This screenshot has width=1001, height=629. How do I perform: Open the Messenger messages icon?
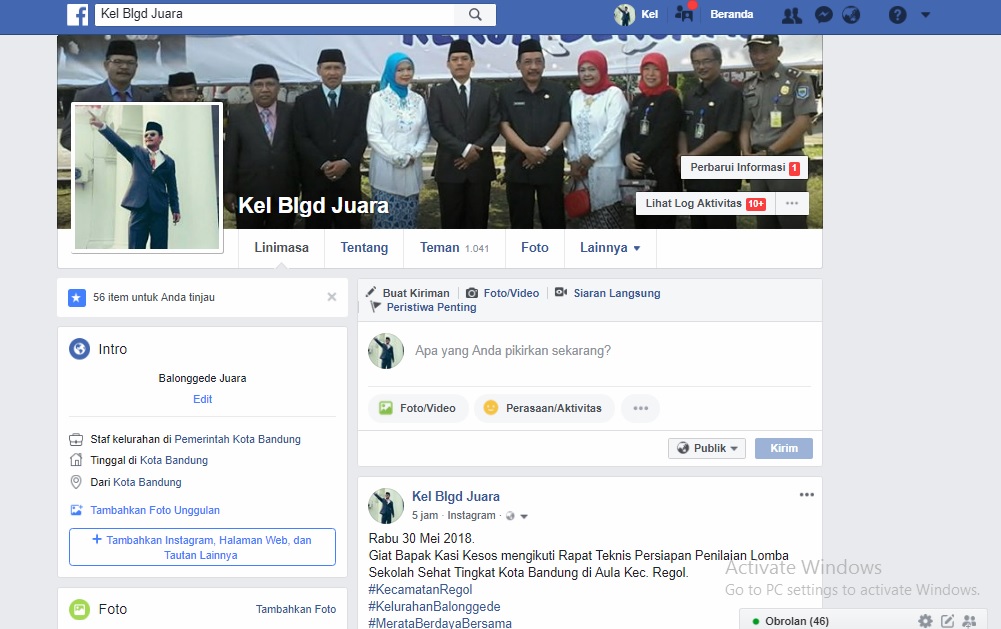[823, 15]
